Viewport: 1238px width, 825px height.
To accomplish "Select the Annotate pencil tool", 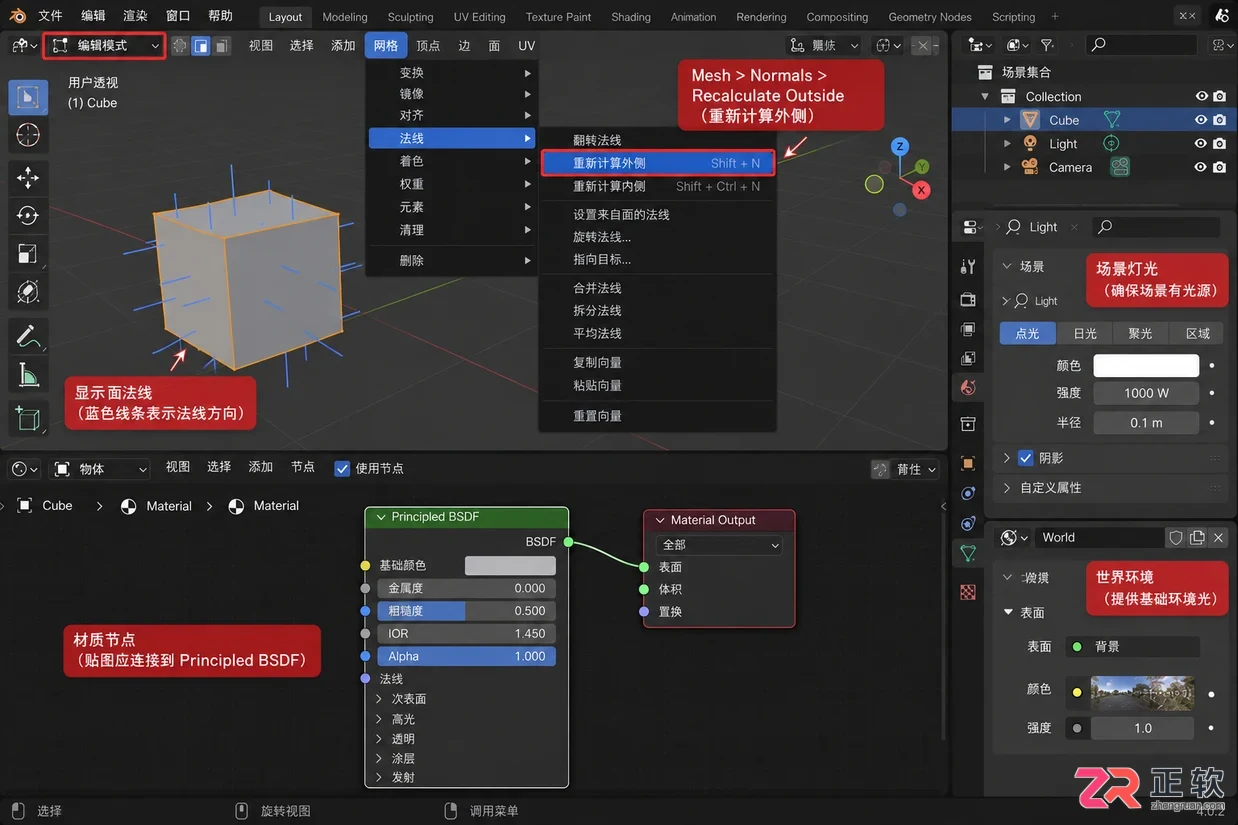I will coord(28,336).
